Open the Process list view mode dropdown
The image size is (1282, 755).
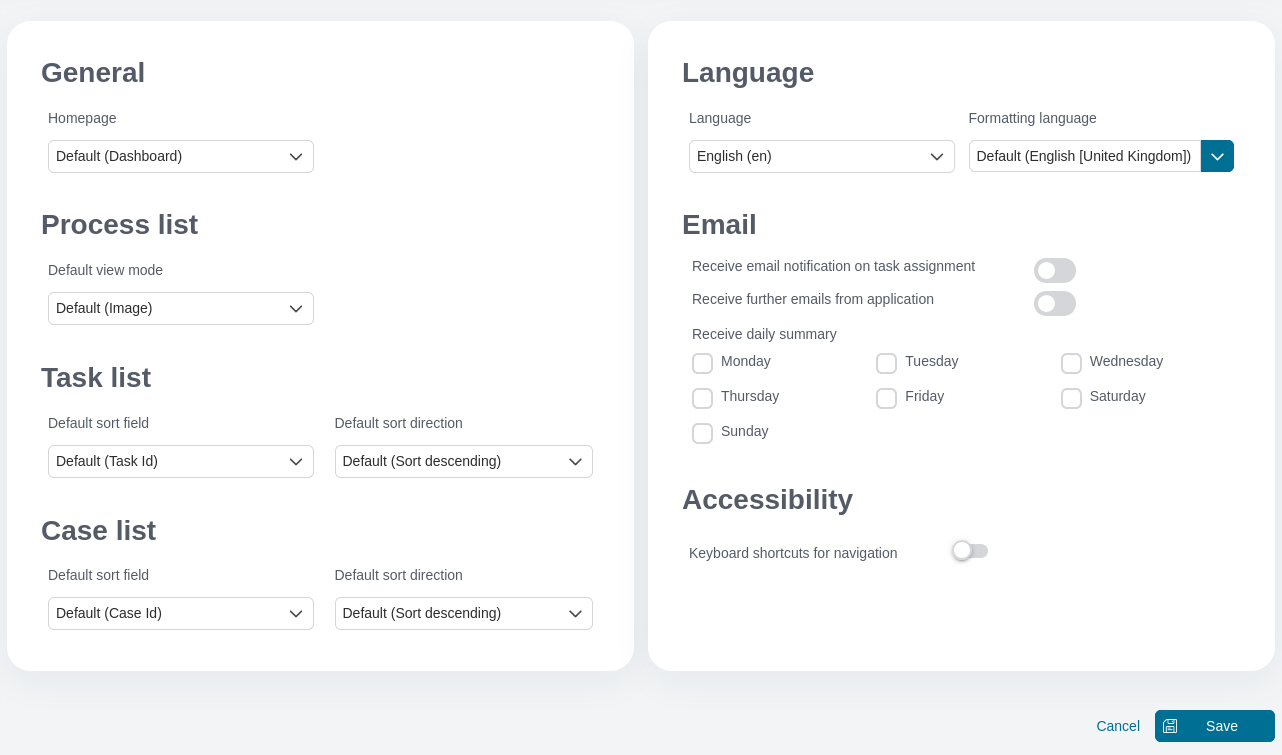[x=181, y=309]
